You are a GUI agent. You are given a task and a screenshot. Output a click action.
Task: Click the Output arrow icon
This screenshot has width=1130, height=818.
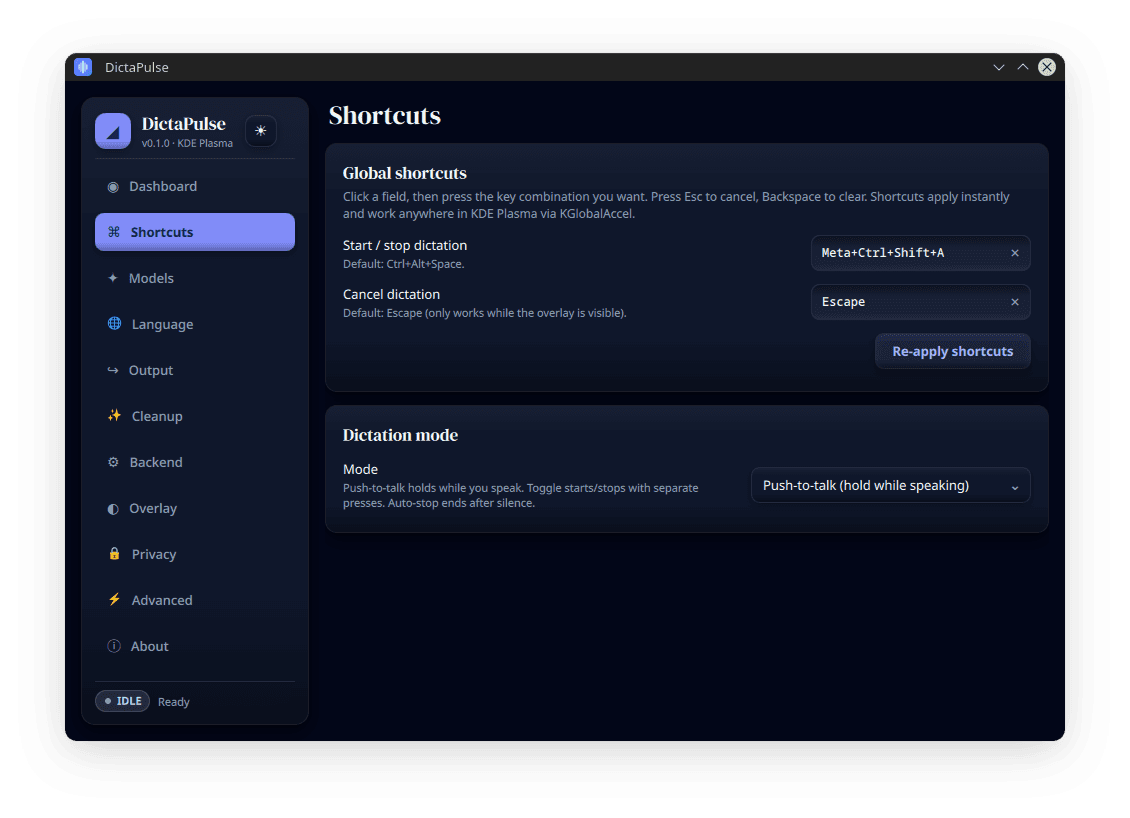(x=112, y=370)
